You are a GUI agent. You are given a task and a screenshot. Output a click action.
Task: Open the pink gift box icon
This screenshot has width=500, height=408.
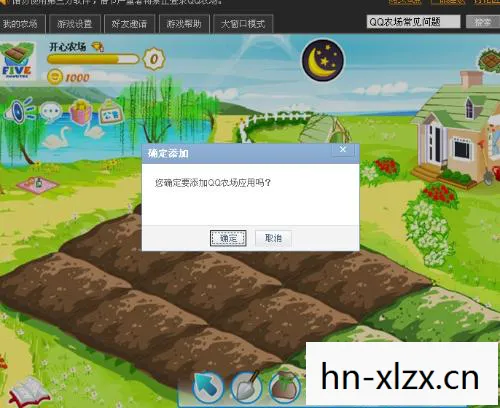point(80,112)
